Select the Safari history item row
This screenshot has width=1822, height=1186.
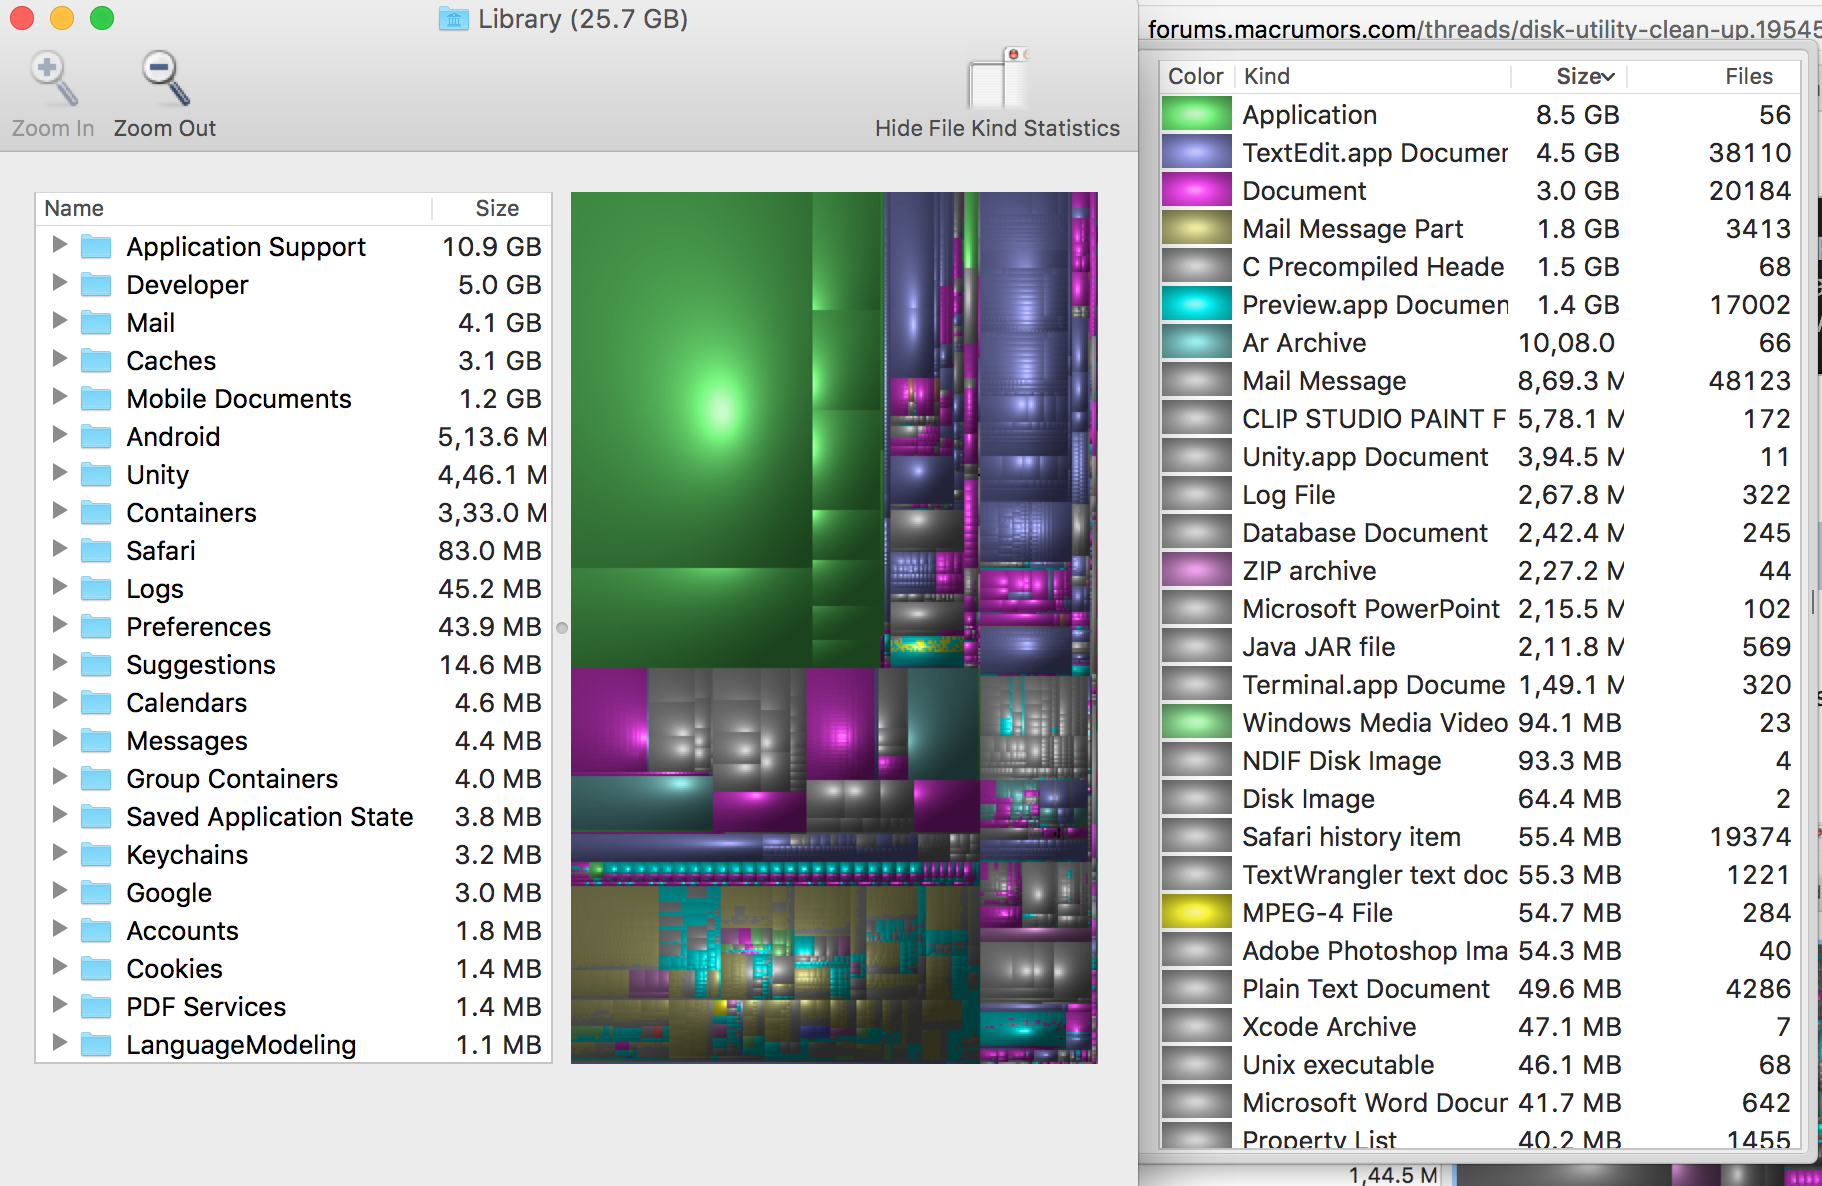coord(1480,836)
